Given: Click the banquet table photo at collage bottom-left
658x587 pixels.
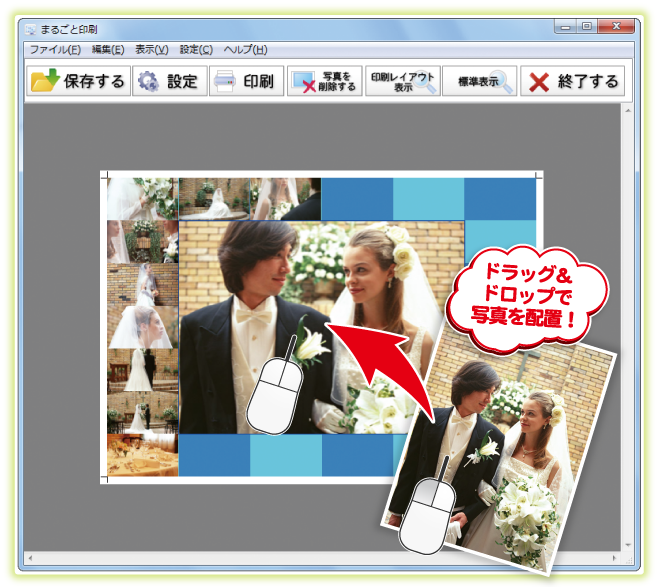Looking at the screenshot, I should [x=142, y=456].
